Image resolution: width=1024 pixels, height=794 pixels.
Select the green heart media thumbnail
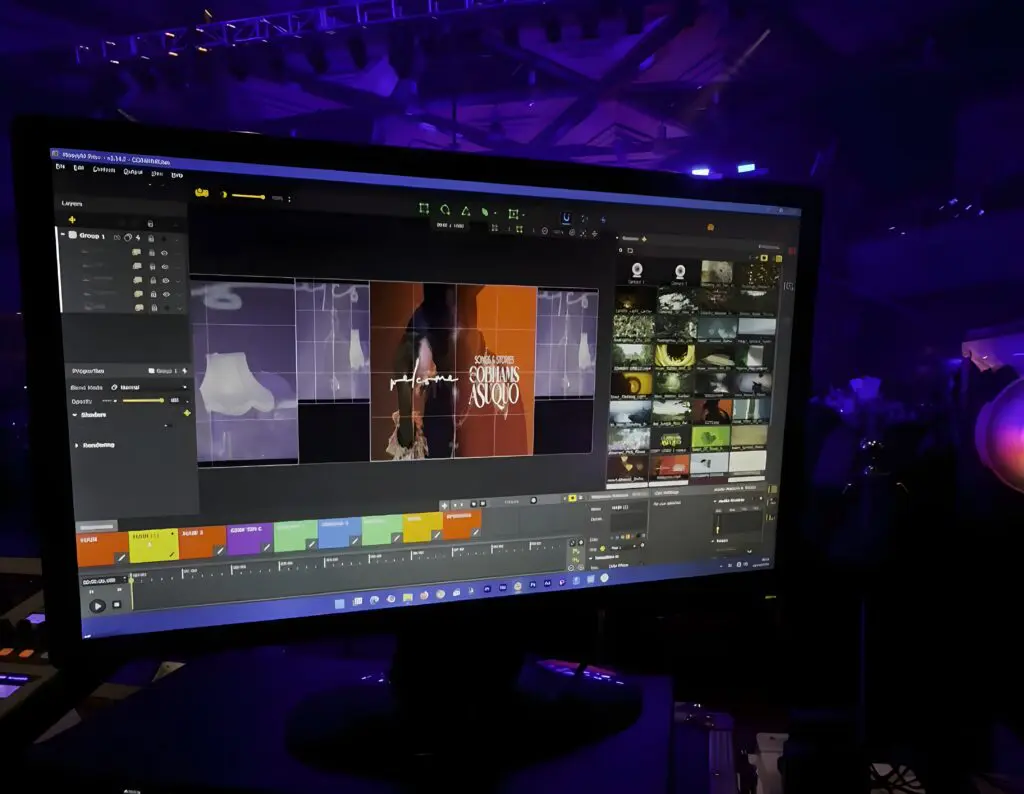710,437
